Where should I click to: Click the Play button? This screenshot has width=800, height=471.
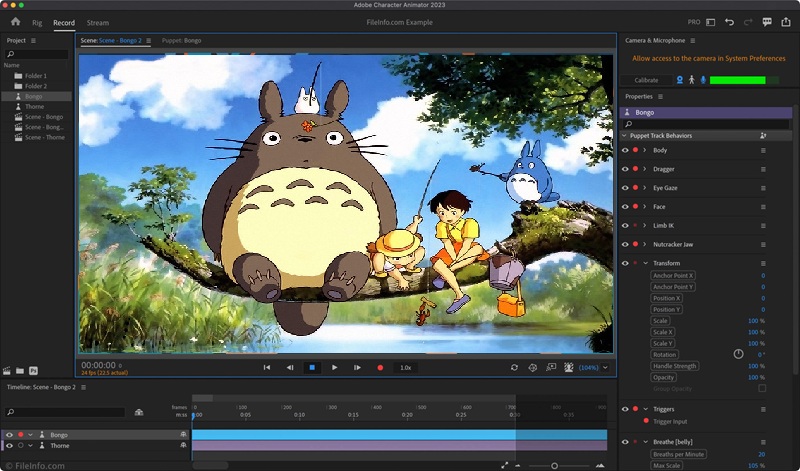point(334,367)
